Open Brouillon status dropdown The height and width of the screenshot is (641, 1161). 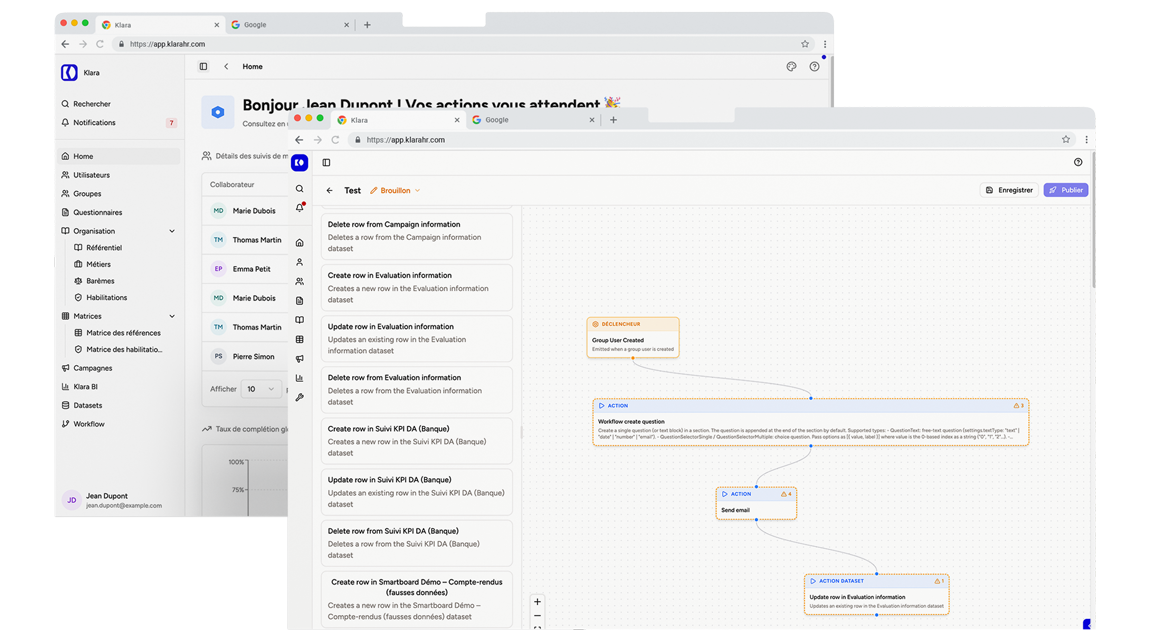point(395,190)
